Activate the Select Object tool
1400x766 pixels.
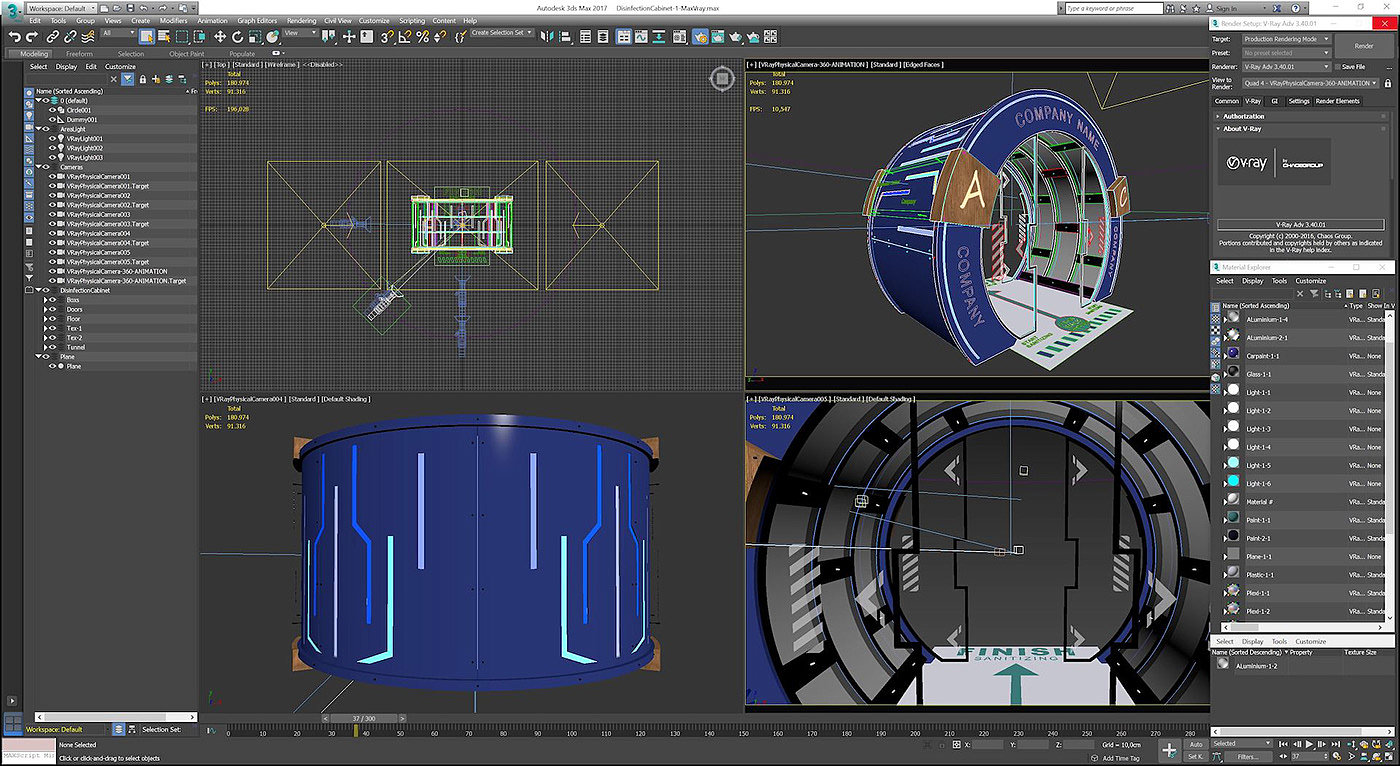(147, 37)
